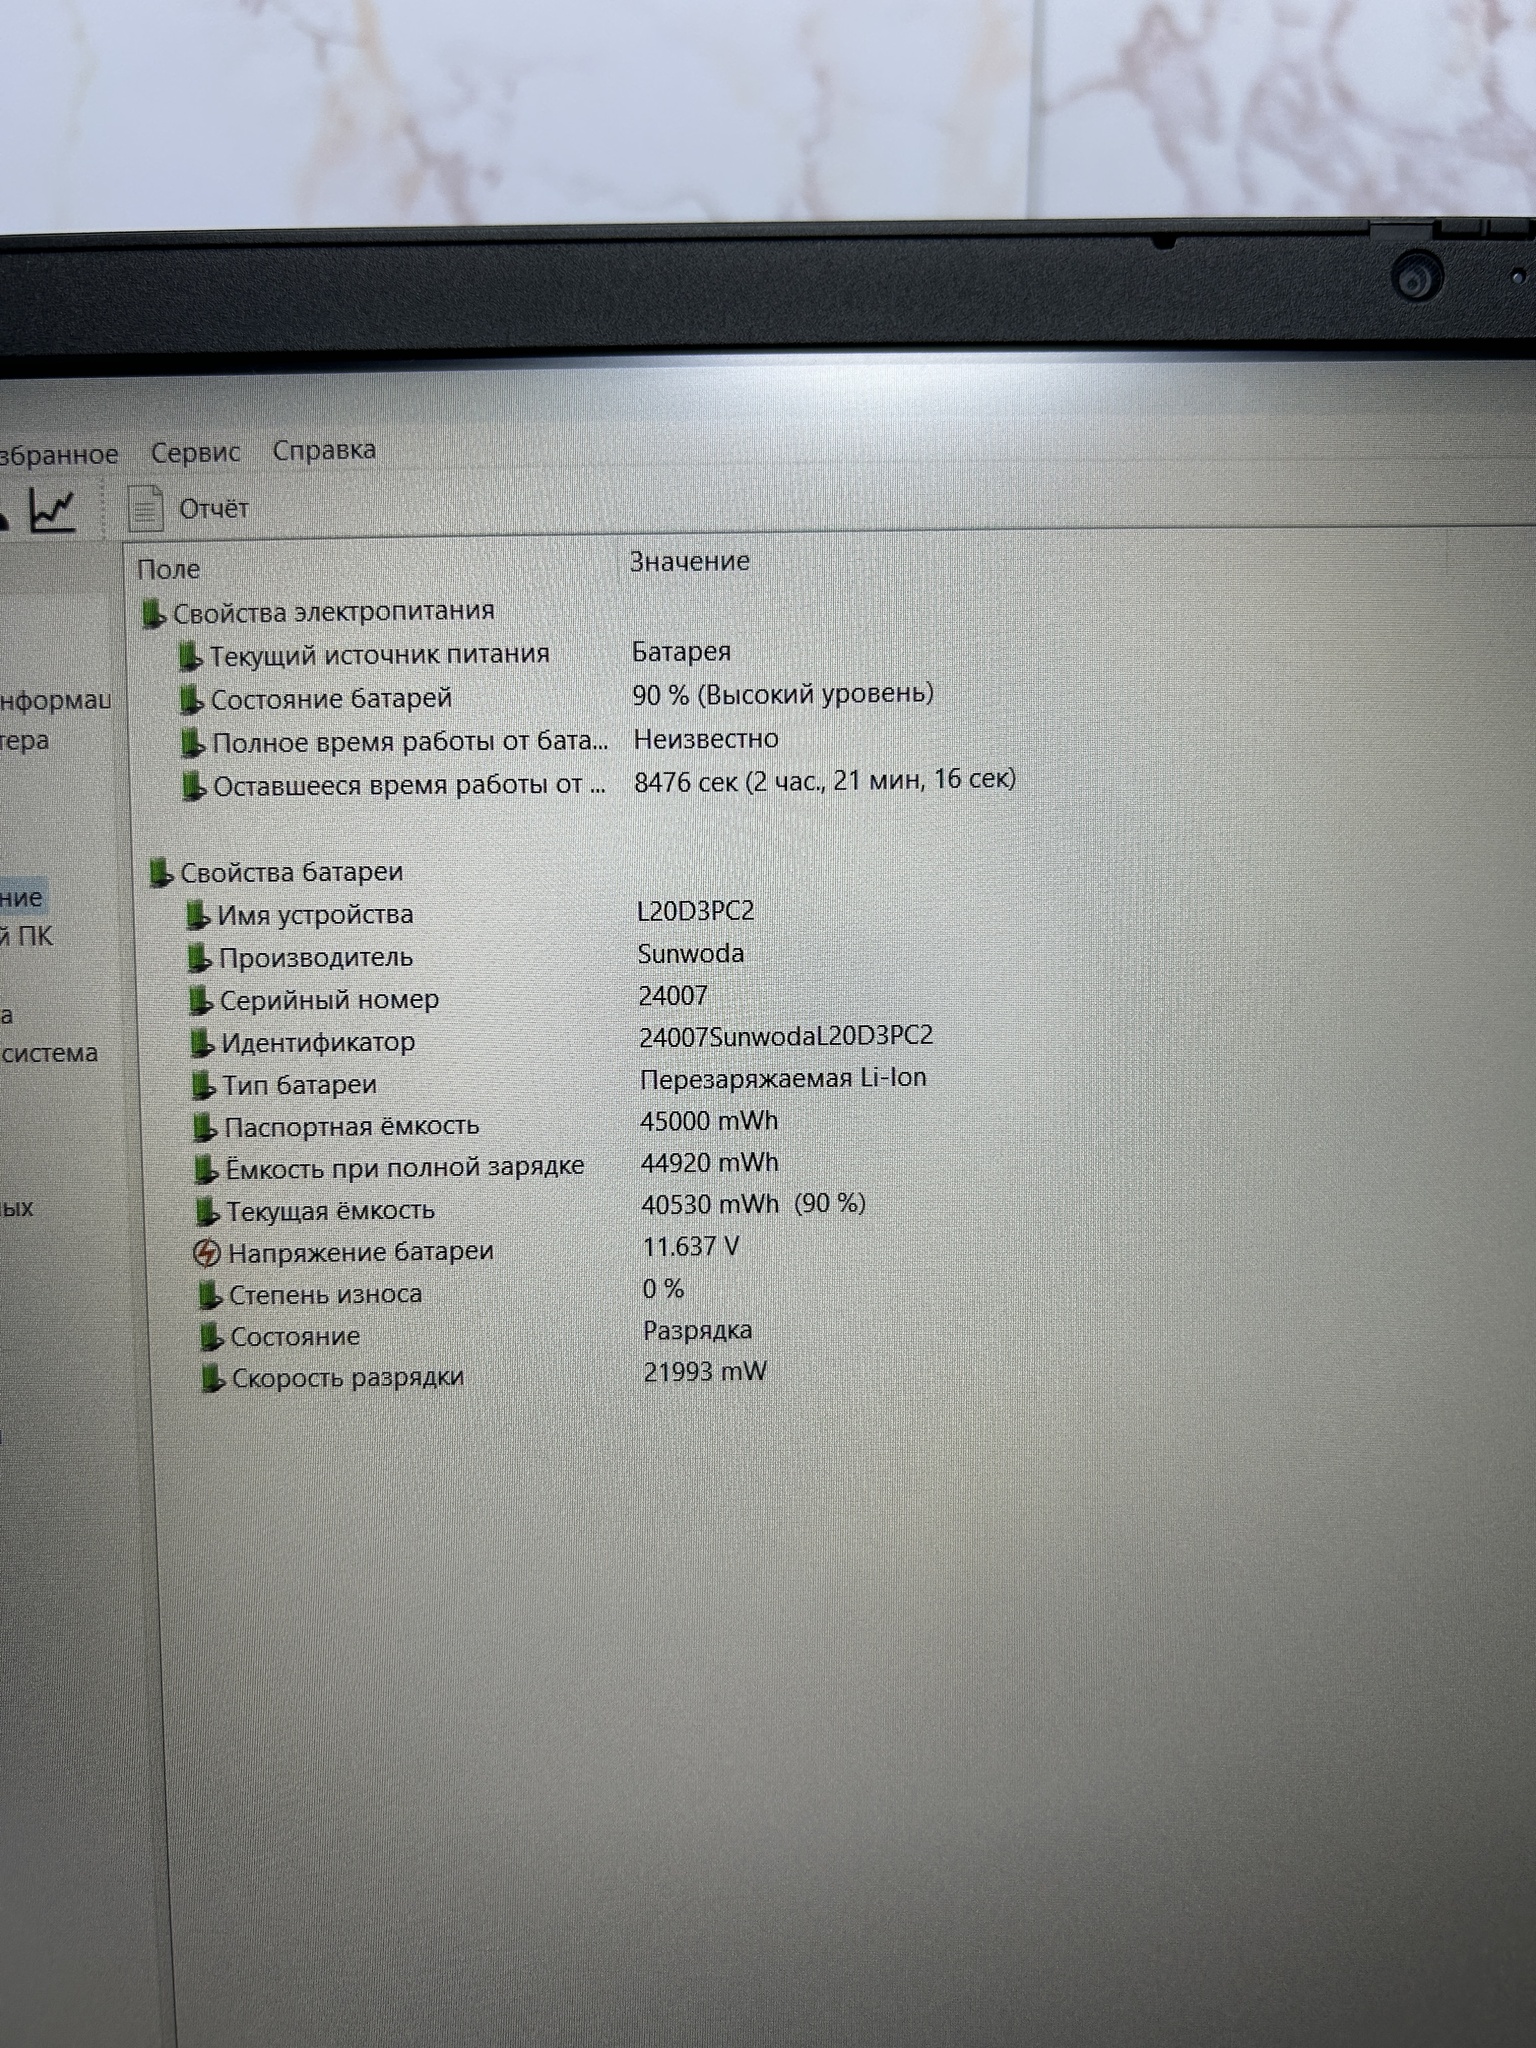Click the value 45000 mWh
1536x2048 pixels.
(x=709, y=1121)
